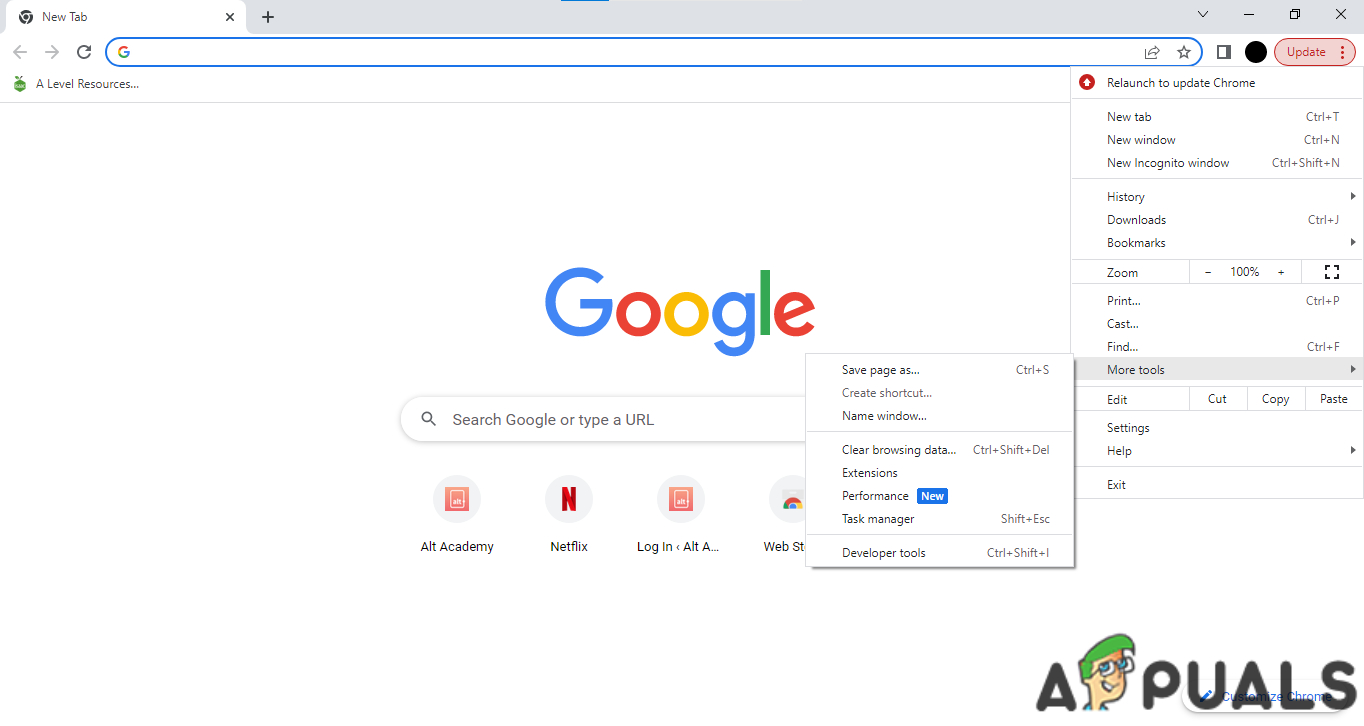This screenshot has width=1364, height=726.
Task: Choose Name window... in submenu
Action: tap(940, 416)
